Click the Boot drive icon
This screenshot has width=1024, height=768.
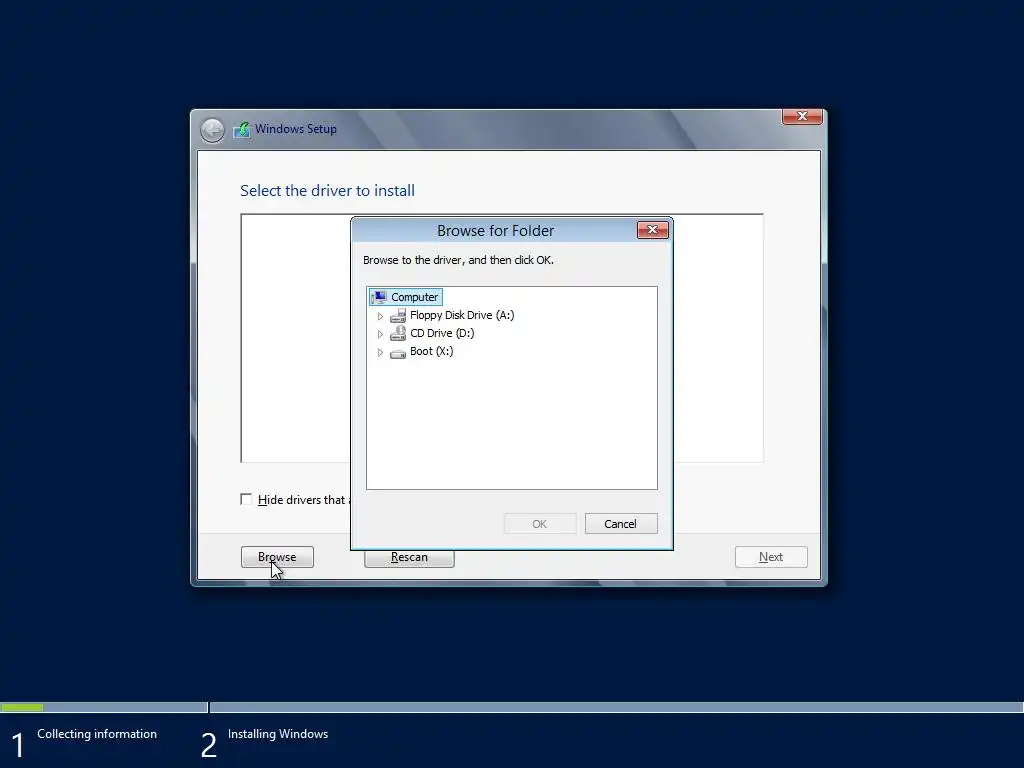398,353
